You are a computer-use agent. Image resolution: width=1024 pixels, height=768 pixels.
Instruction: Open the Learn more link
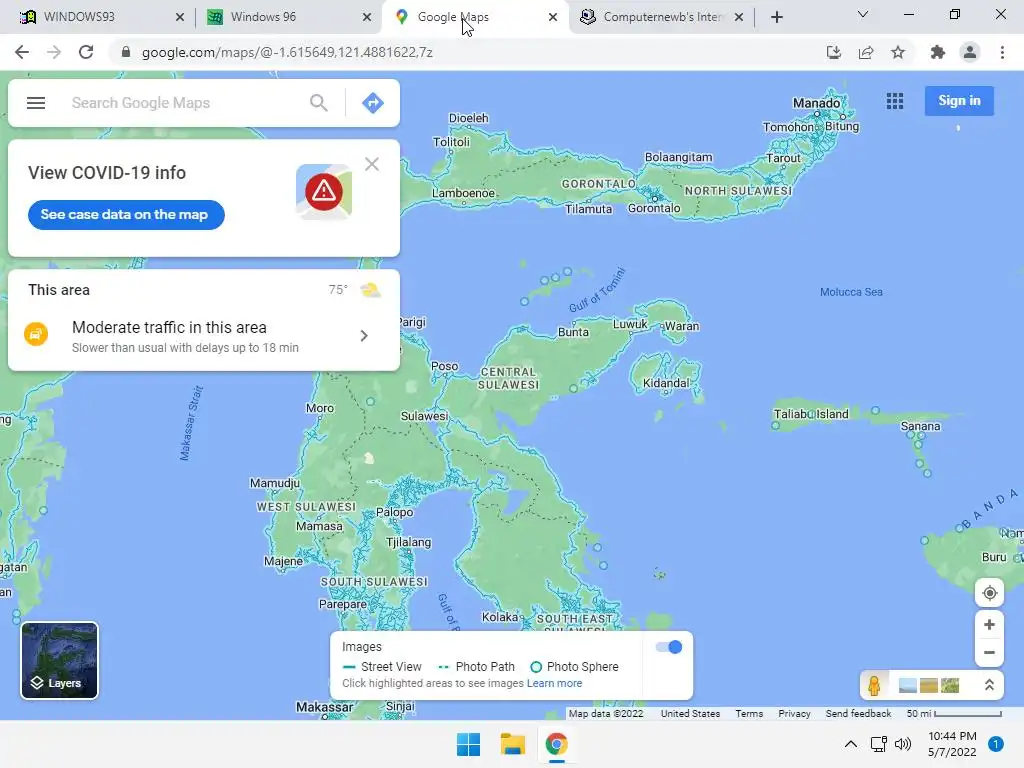[554, 683]
